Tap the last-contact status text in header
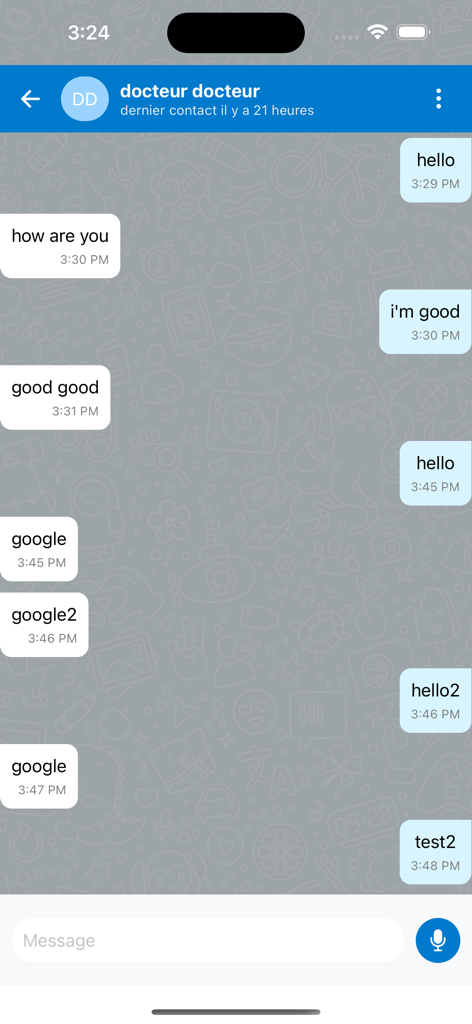This screenshot has width=472, height=1024. 217,110
